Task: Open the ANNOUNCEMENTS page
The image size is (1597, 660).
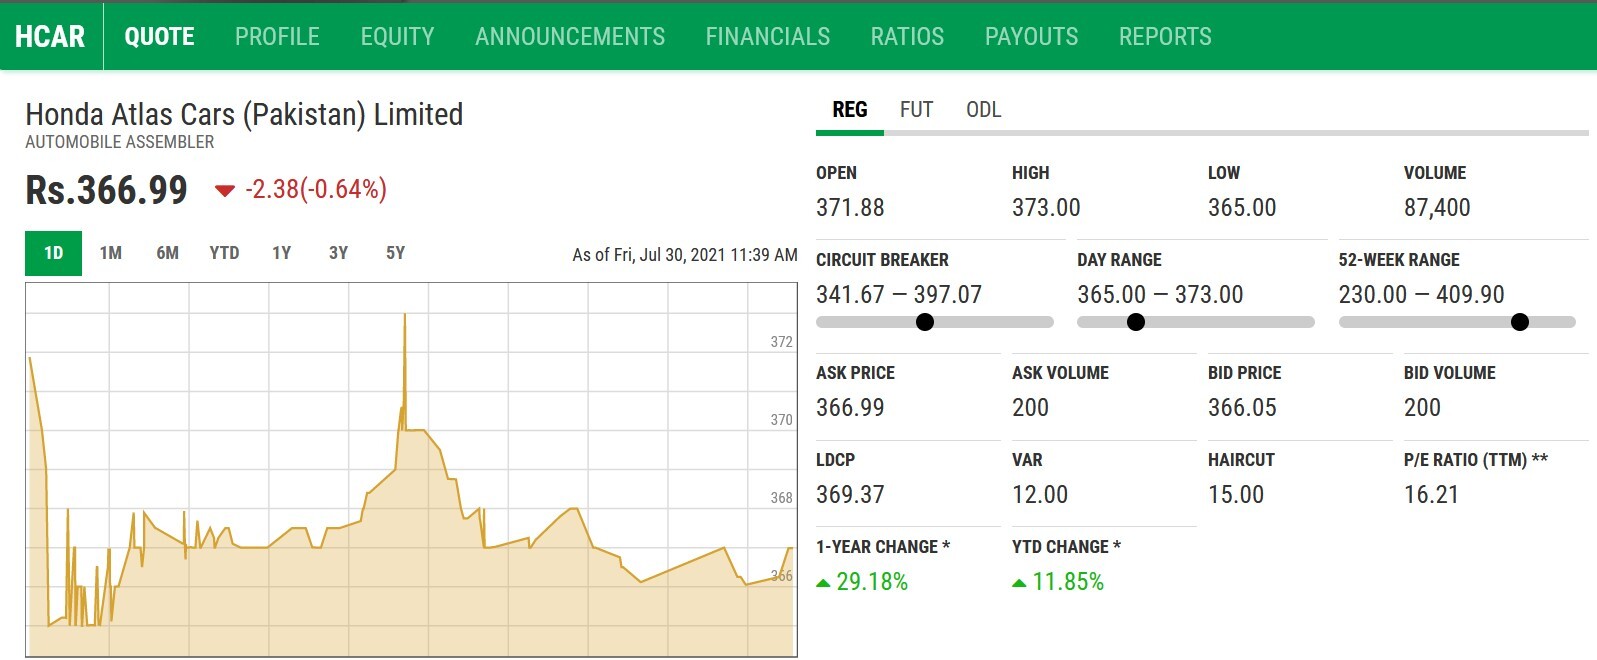Action: click(570, 37)
